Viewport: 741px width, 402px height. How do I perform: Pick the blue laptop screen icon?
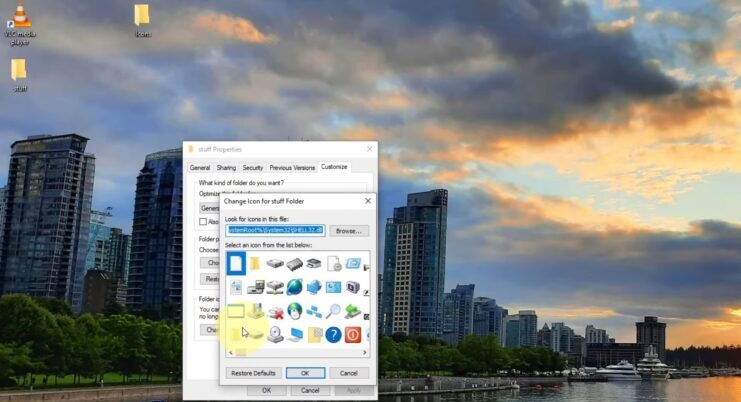click(x=294, y=335)
